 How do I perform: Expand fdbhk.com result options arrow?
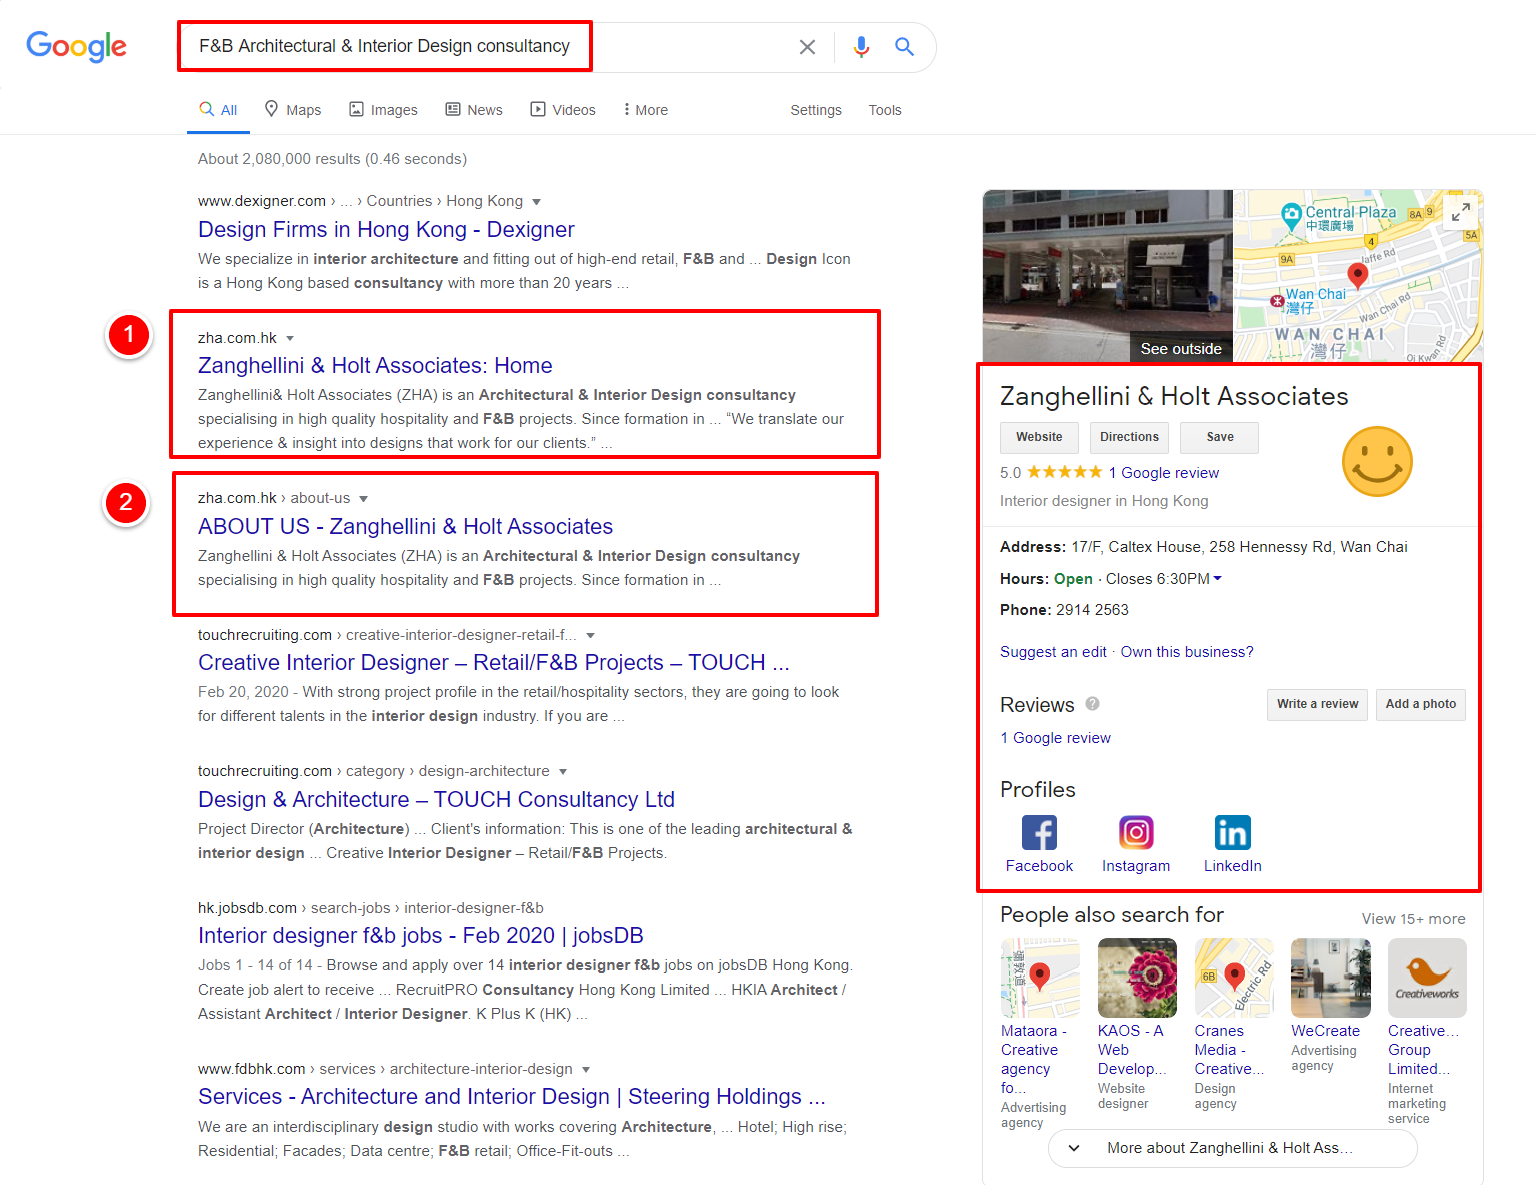coord(586,1070)
